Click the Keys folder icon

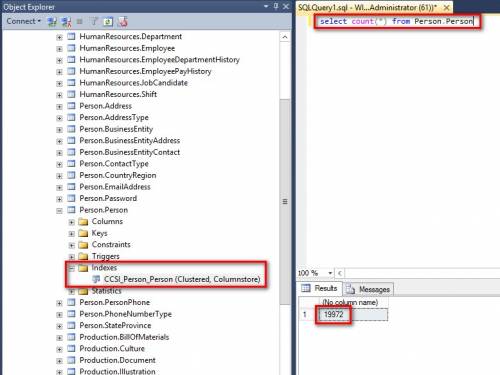[83, 233]
